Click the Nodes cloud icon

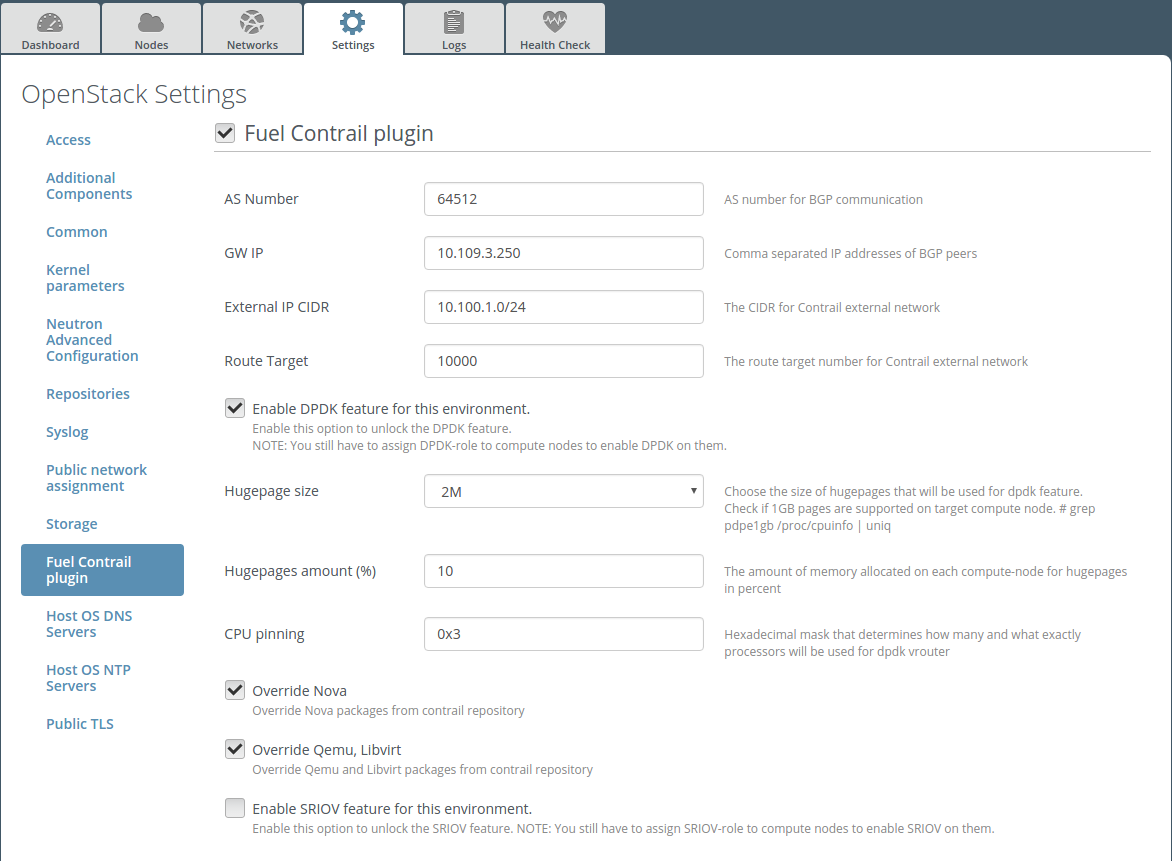(x=151, y=22)
